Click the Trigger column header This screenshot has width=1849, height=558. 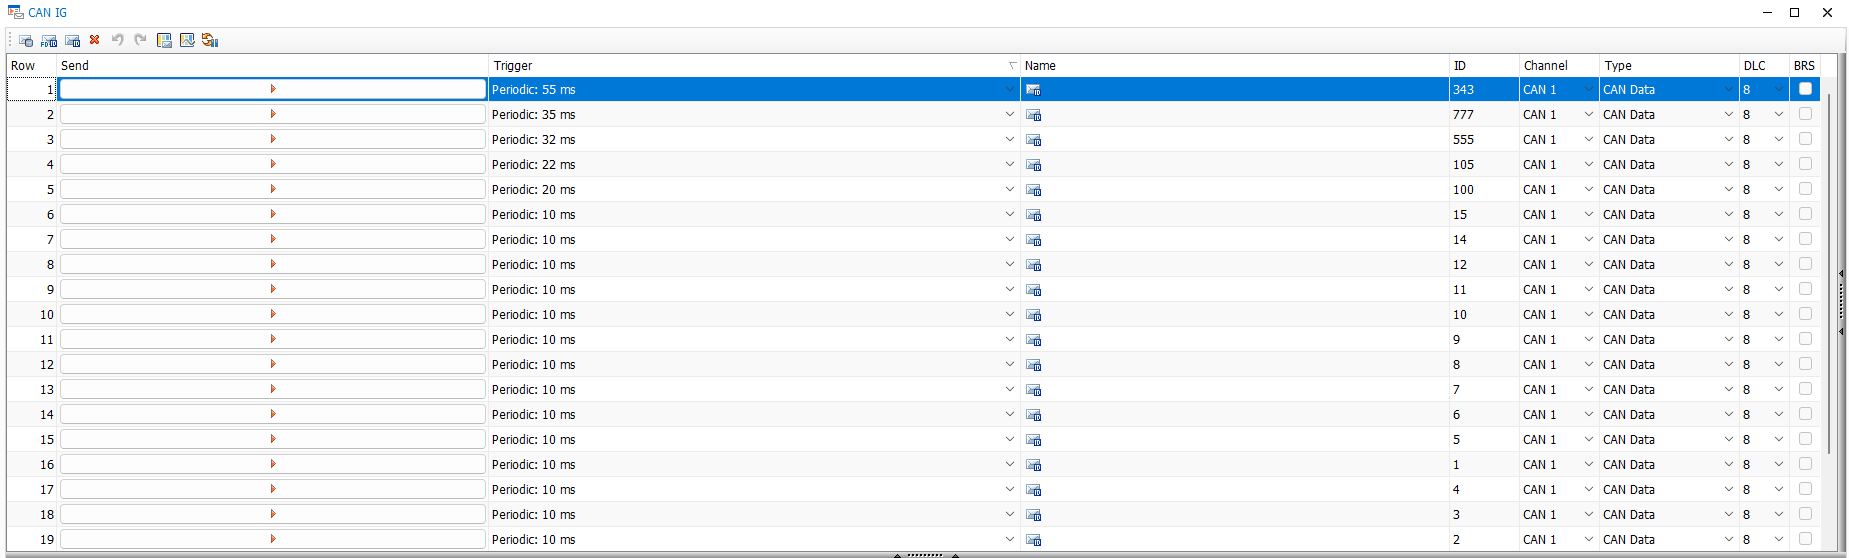[x=754, y=65]
